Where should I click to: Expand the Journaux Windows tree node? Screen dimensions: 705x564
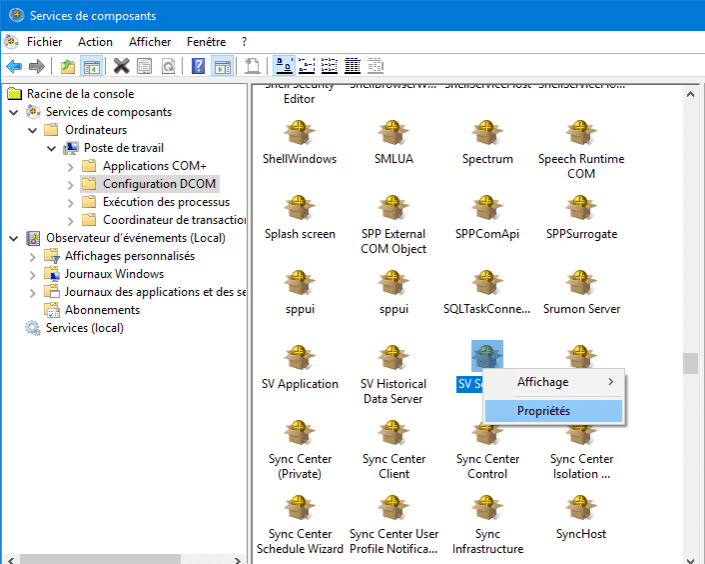click(x=32, y=274)
